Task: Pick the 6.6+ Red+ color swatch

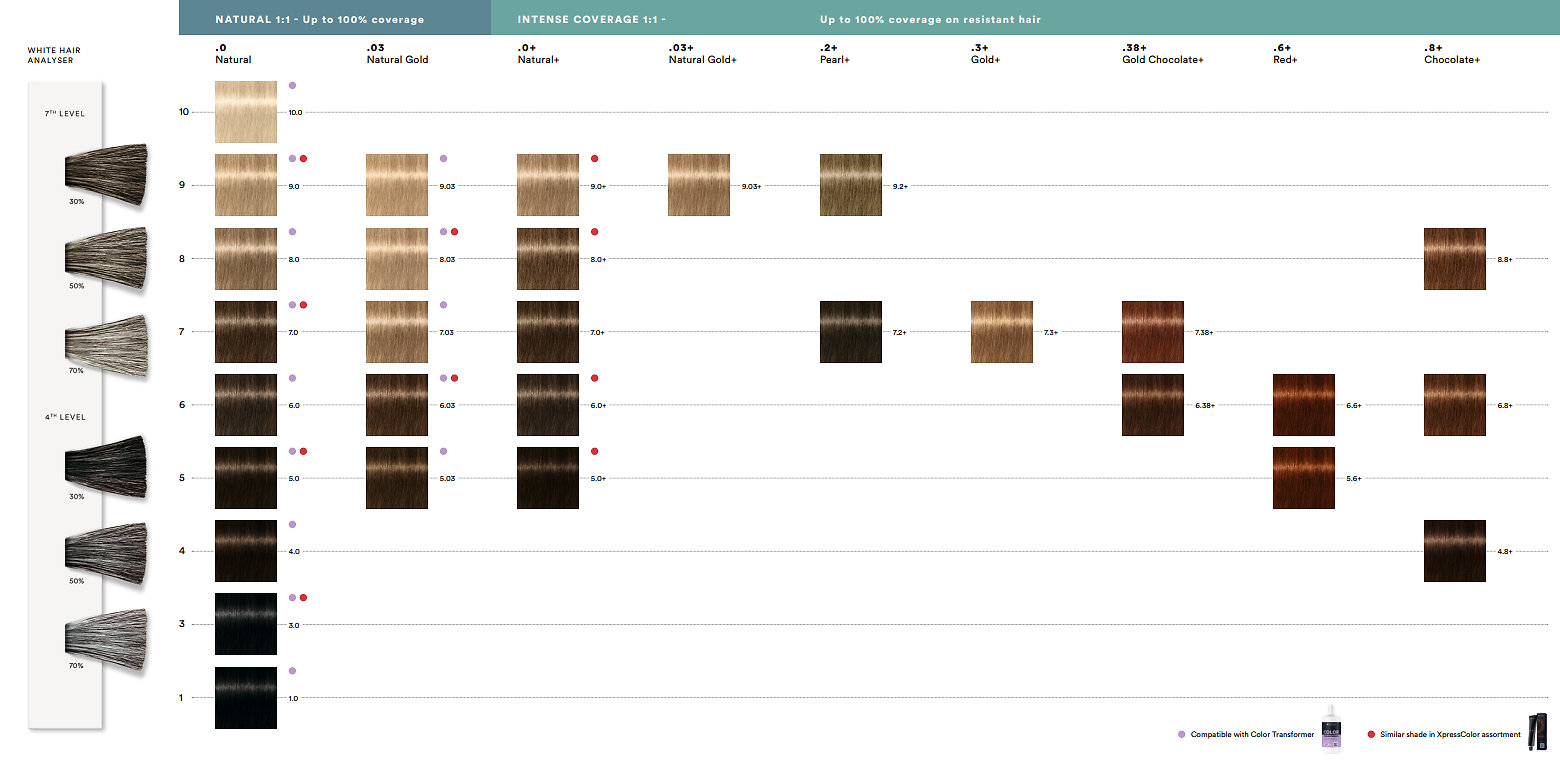Action: 1303,405
